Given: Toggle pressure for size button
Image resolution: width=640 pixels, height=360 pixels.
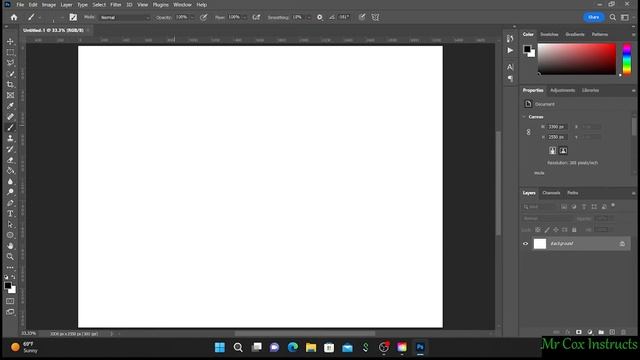Looking at the screenshot, I should point(362,17).
